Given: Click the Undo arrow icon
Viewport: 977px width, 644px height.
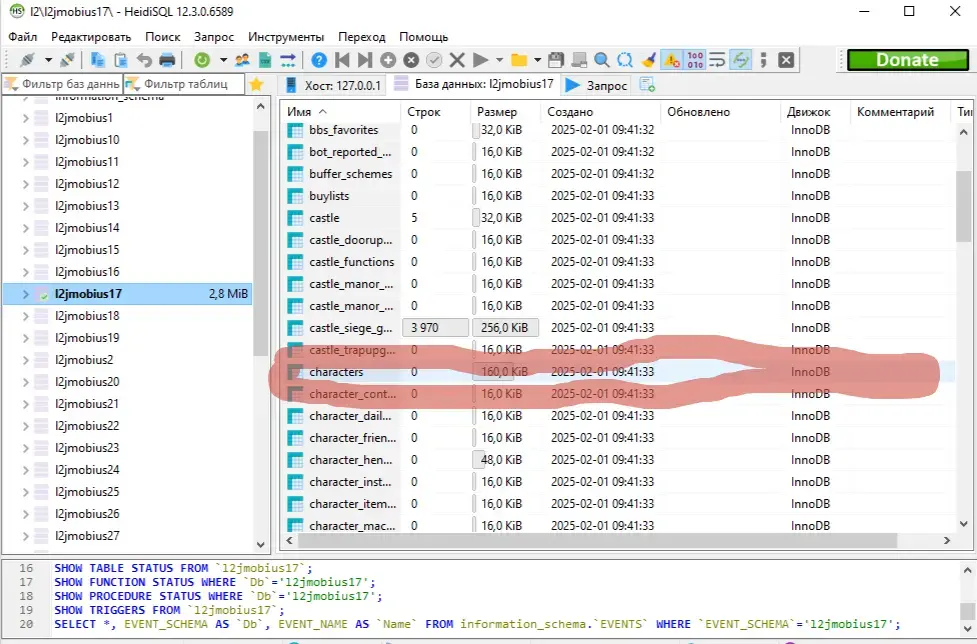Looking at the screenshot, I should [144, 60].
